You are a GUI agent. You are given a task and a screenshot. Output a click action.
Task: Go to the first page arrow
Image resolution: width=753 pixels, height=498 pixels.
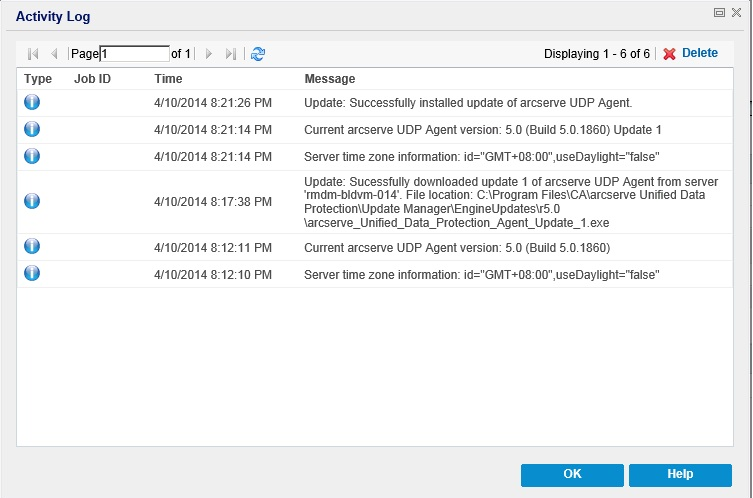[33, 54]
